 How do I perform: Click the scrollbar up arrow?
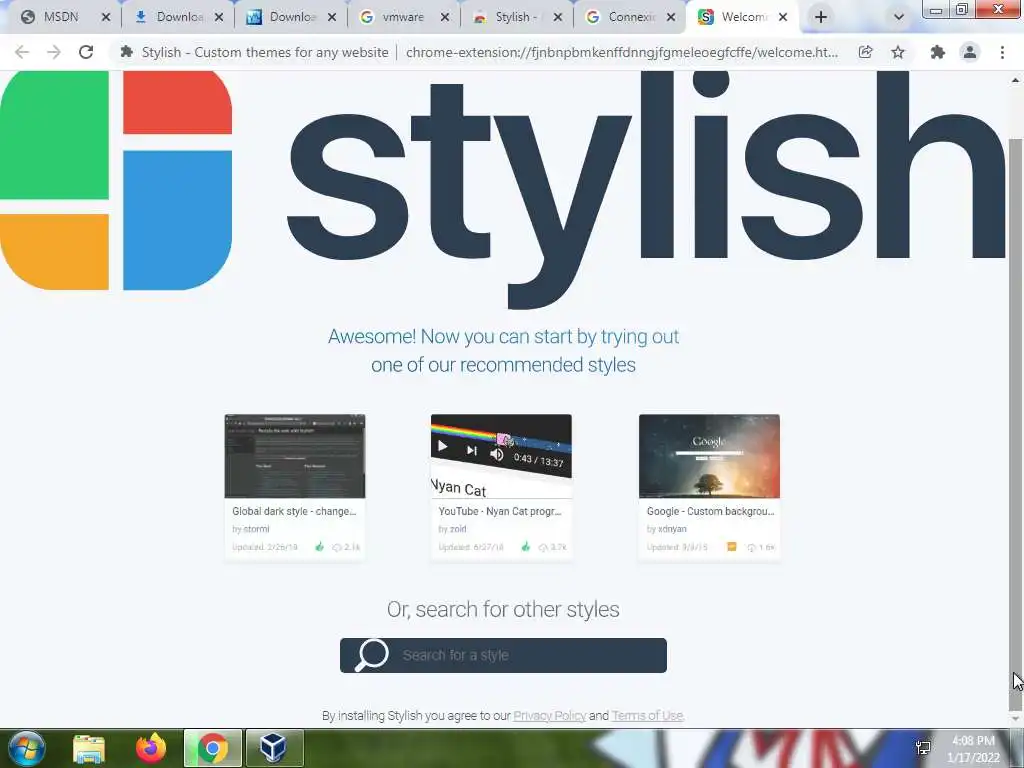coord(1016,80)
